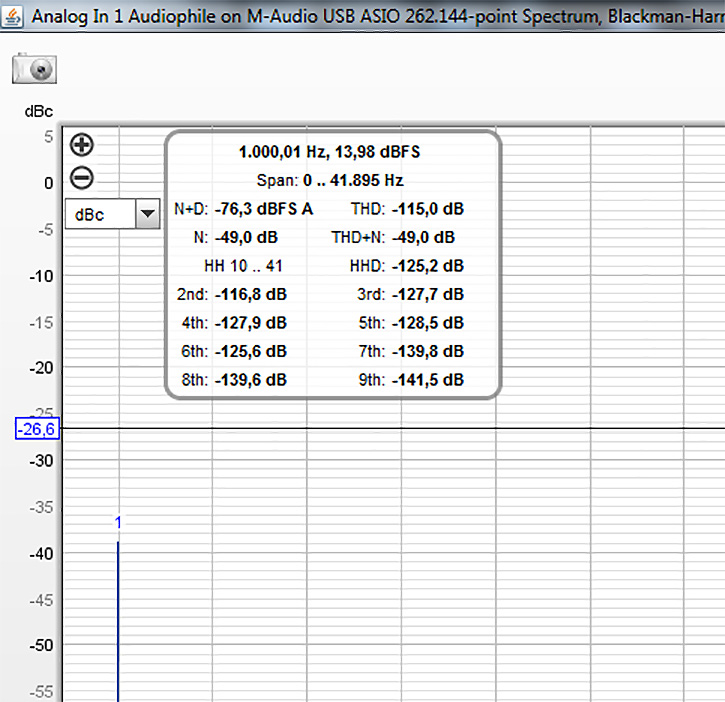Screen dimensions: 725x702
Task: Select the 7th harmonic -139,8 dB value
Action: pyautogui.click(x=428, y=351)
